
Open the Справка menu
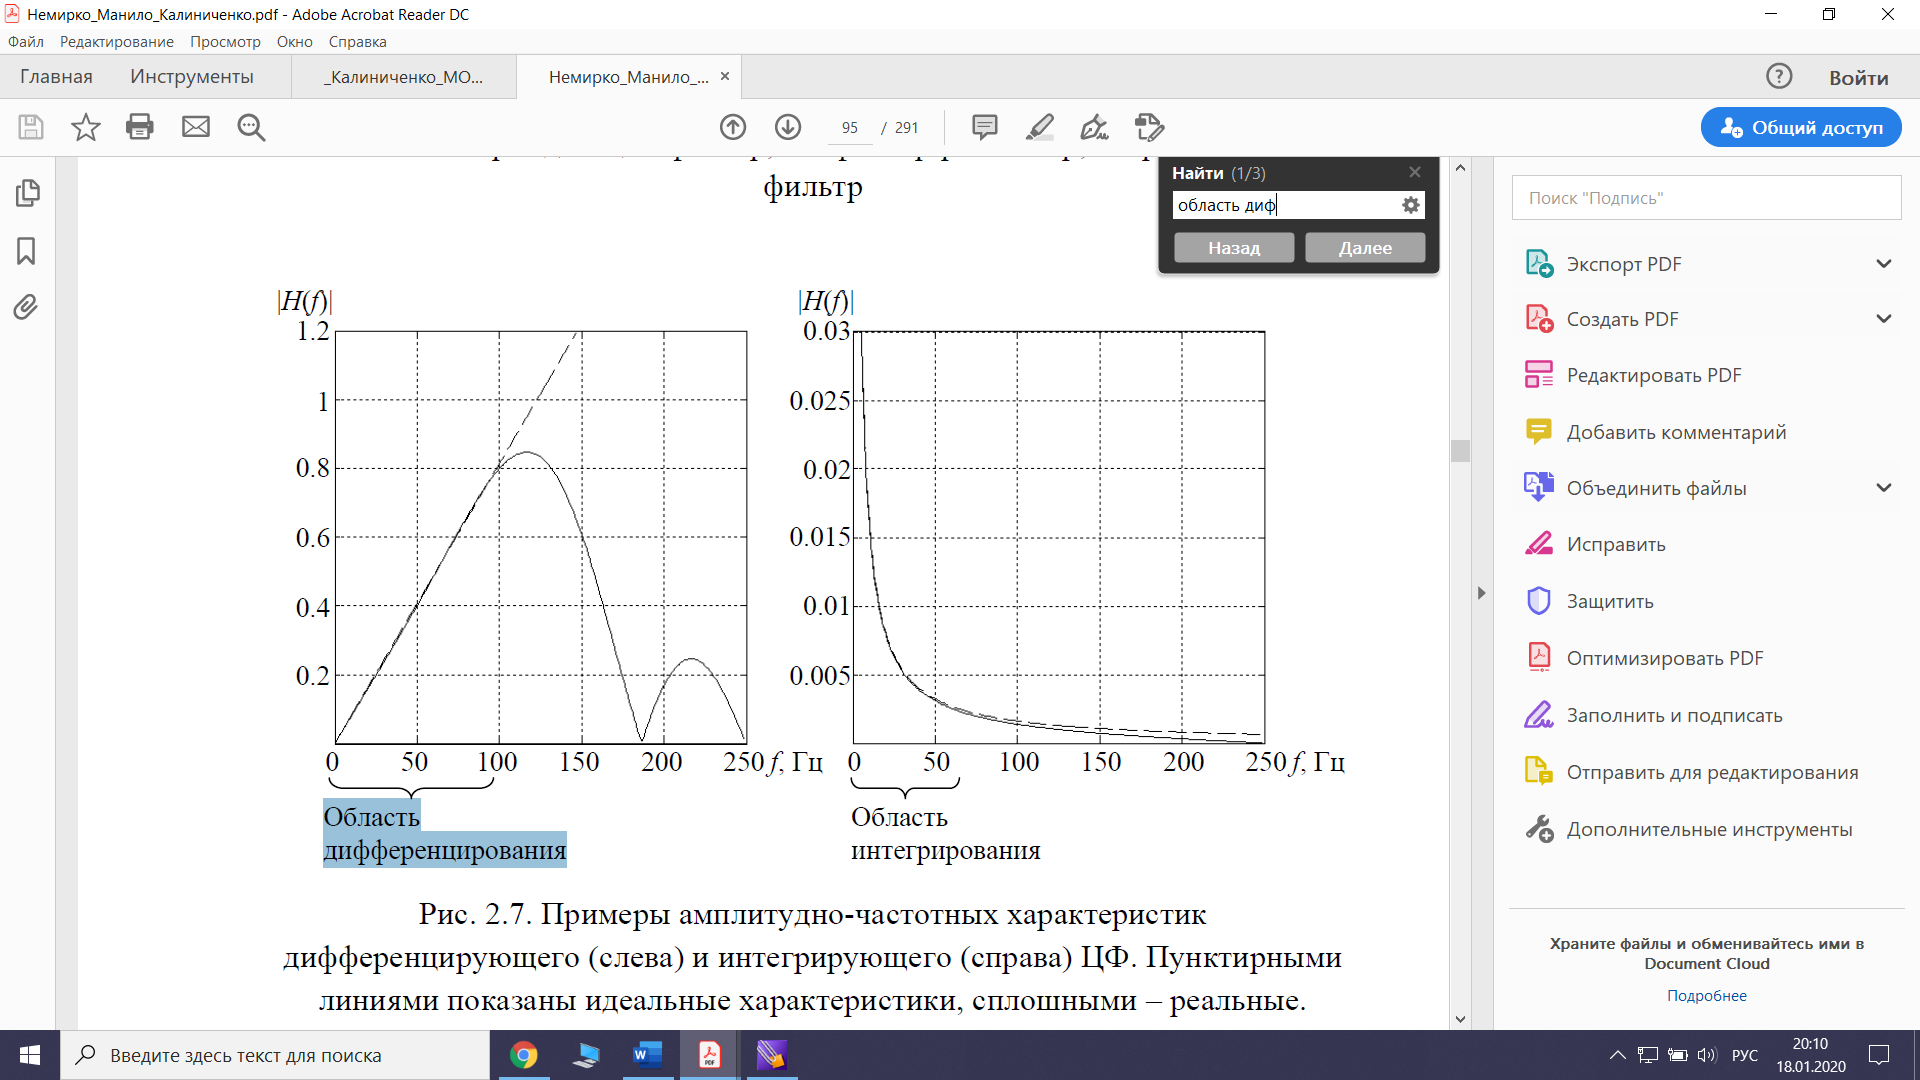[x=358, y=42]
